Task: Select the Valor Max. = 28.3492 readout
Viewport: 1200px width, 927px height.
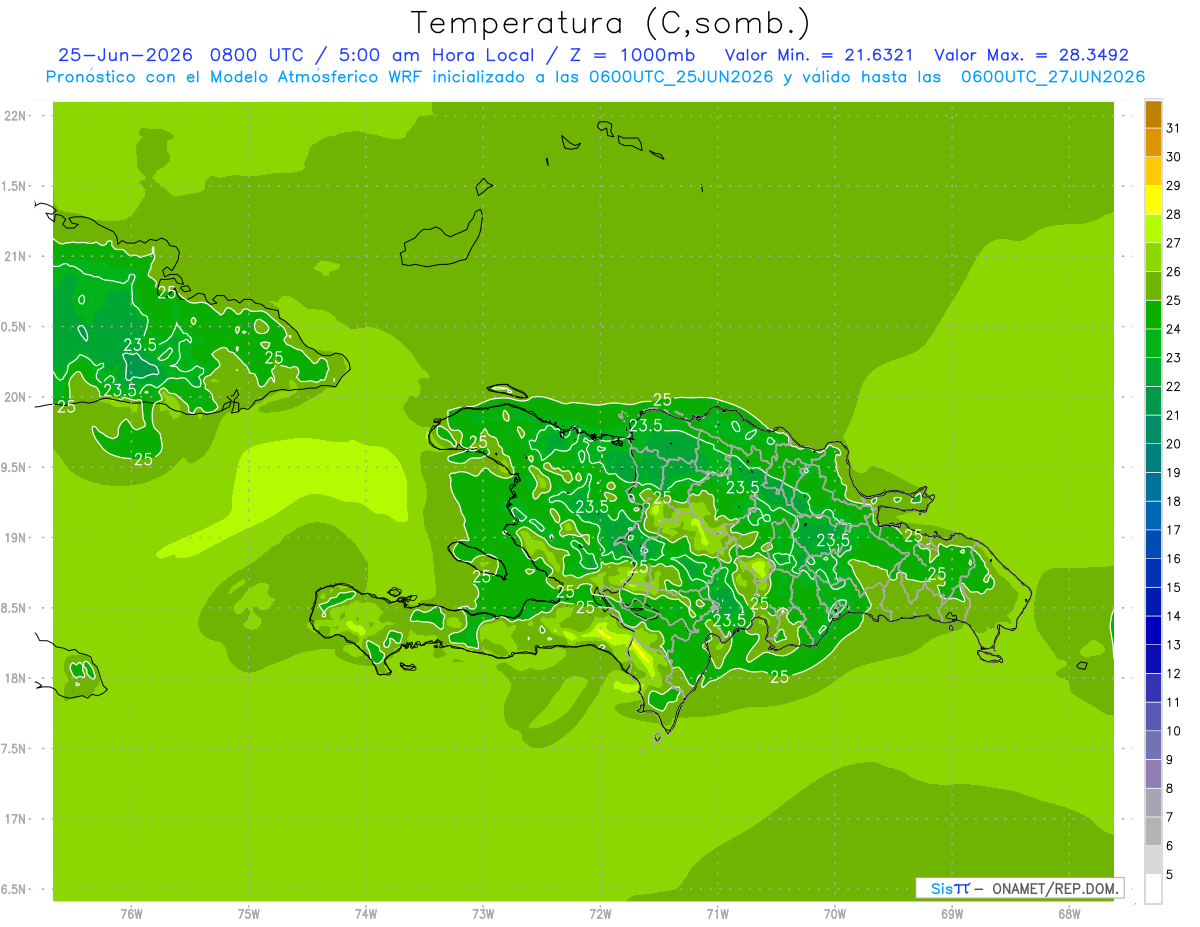Action: (x=1031, y=55)
